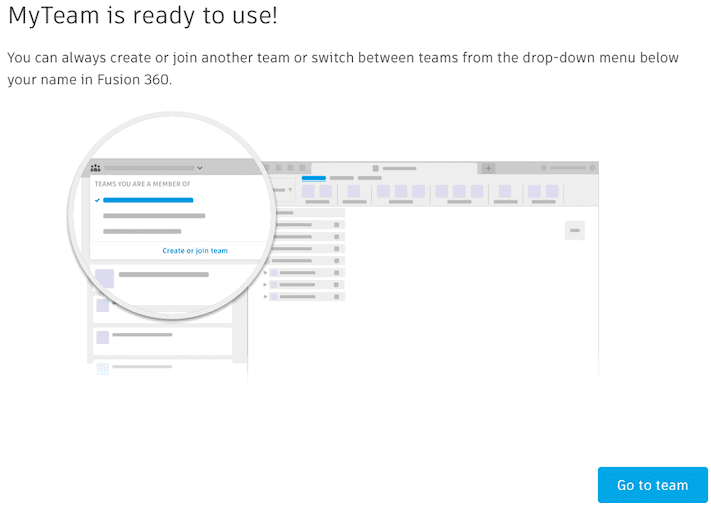
Task: Open the team switcher dropdown chevron
Action: (x=200, y=168)
